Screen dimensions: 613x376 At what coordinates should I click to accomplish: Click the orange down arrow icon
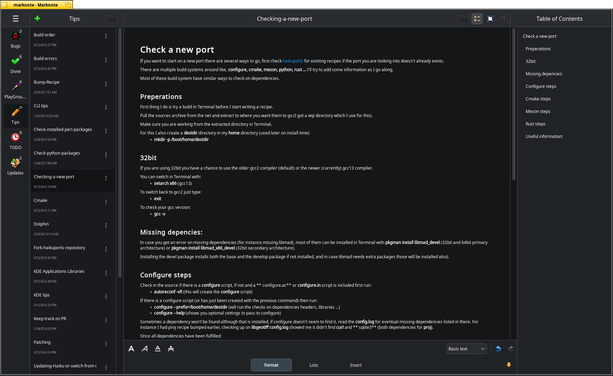click(x=509, y=365)
